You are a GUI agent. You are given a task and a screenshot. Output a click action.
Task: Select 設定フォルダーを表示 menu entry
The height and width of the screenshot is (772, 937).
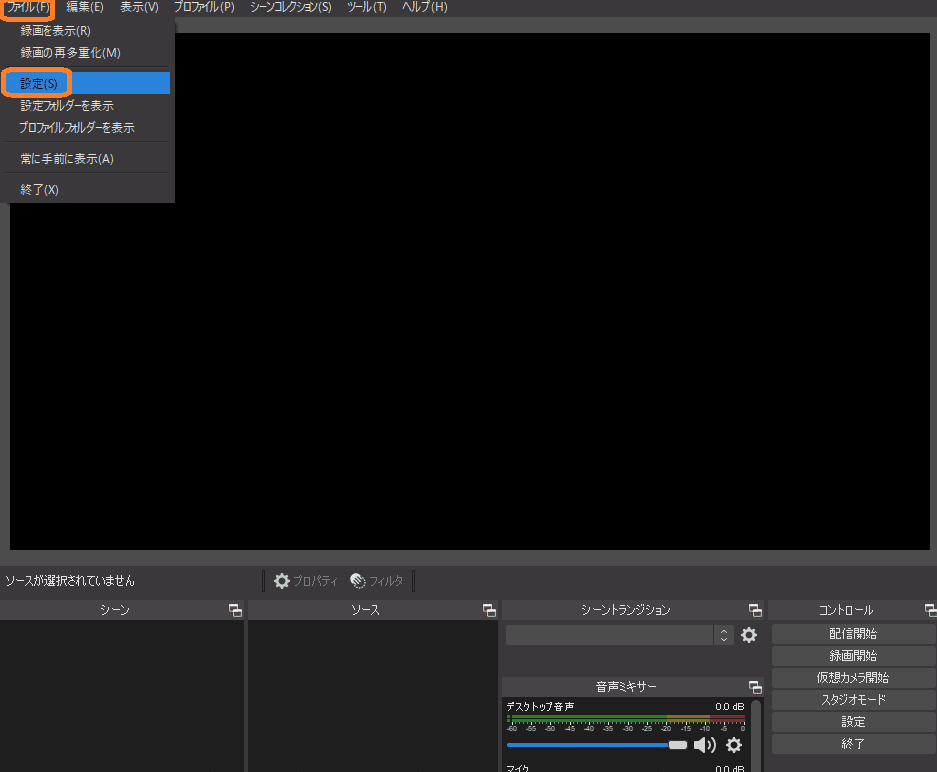click(87, 105)
